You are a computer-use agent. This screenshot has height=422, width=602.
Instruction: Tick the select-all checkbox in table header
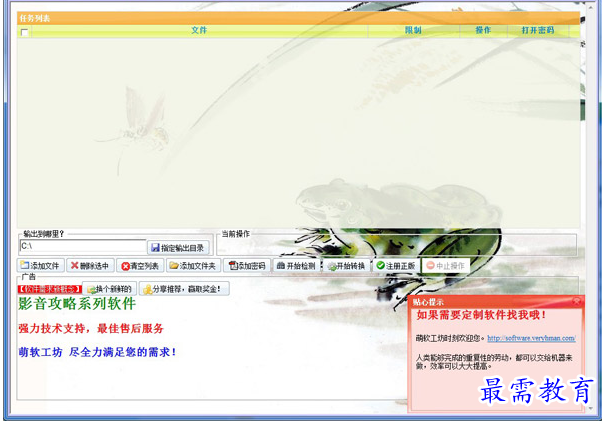click(x=25, y=32)
